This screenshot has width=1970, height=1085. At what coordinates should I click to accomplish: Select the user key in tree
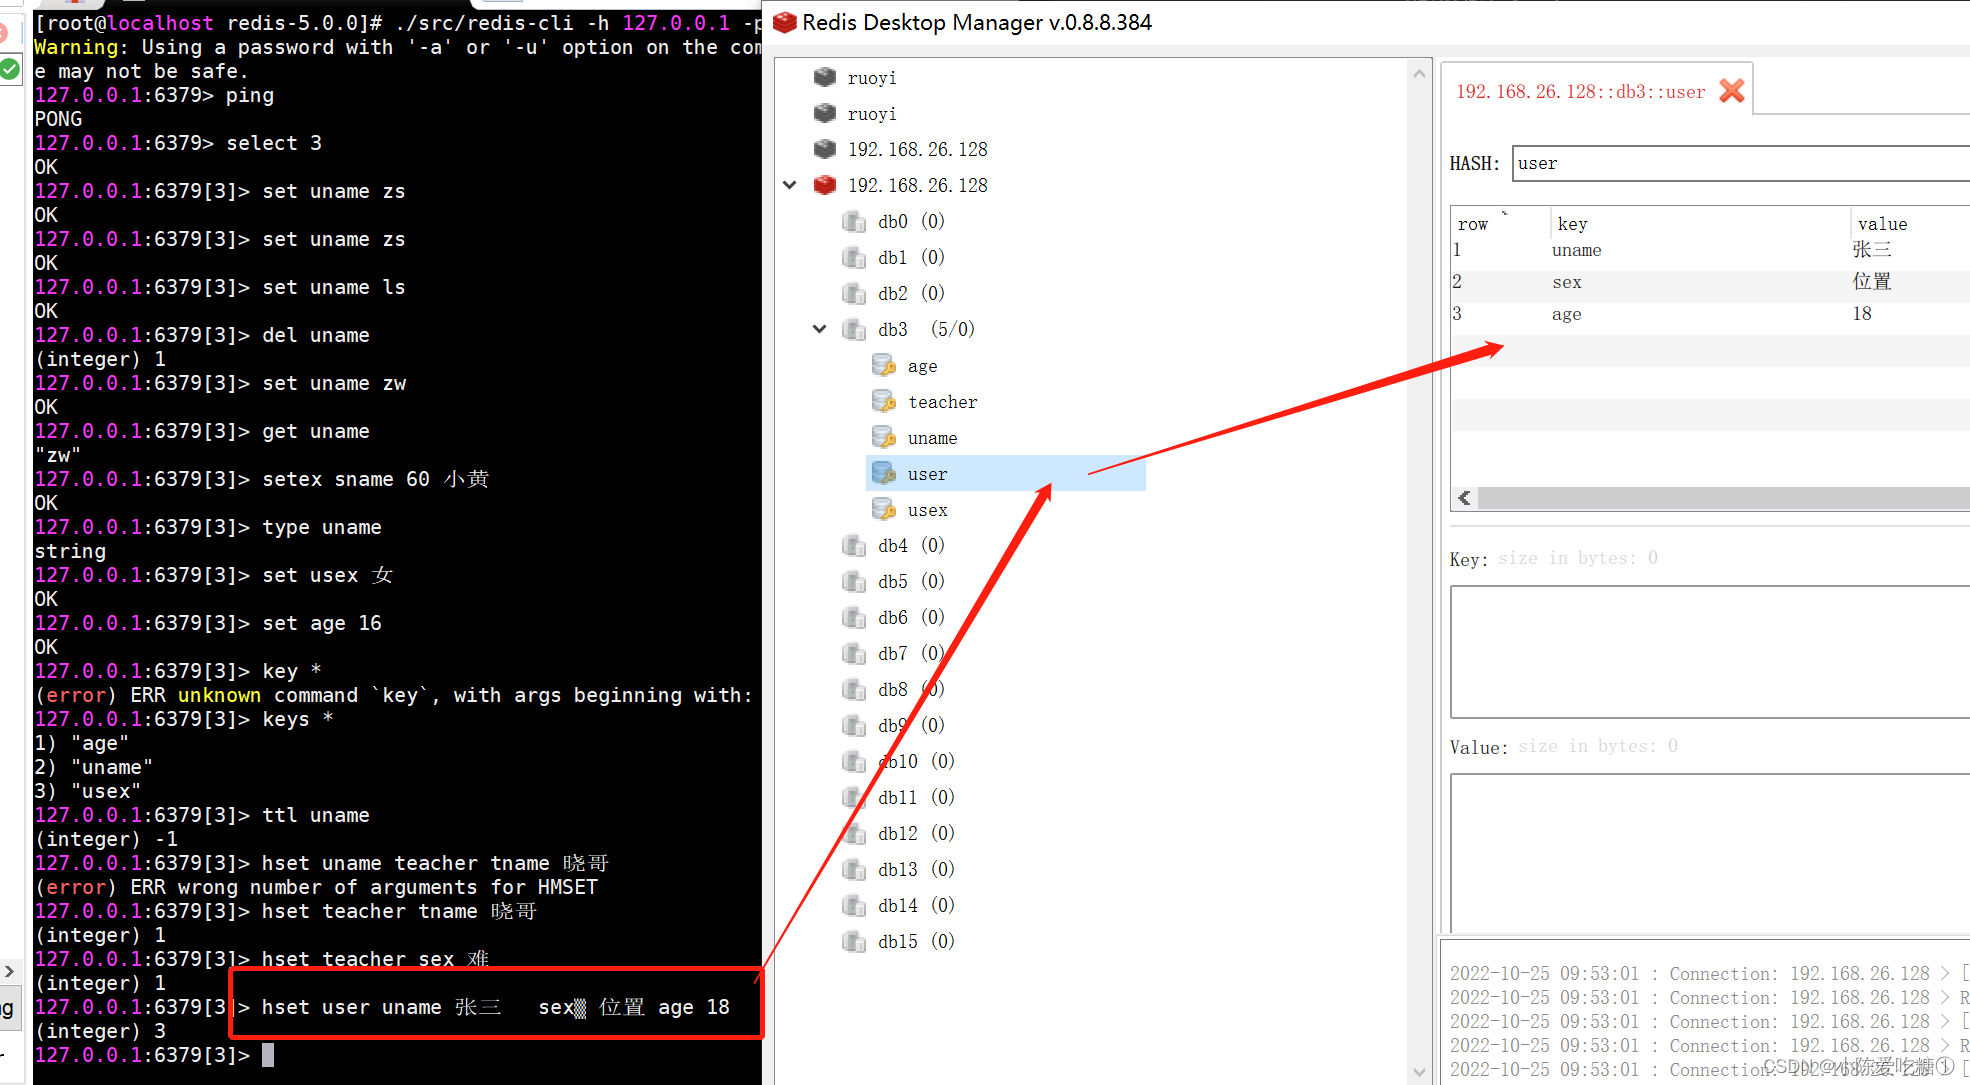927,474
